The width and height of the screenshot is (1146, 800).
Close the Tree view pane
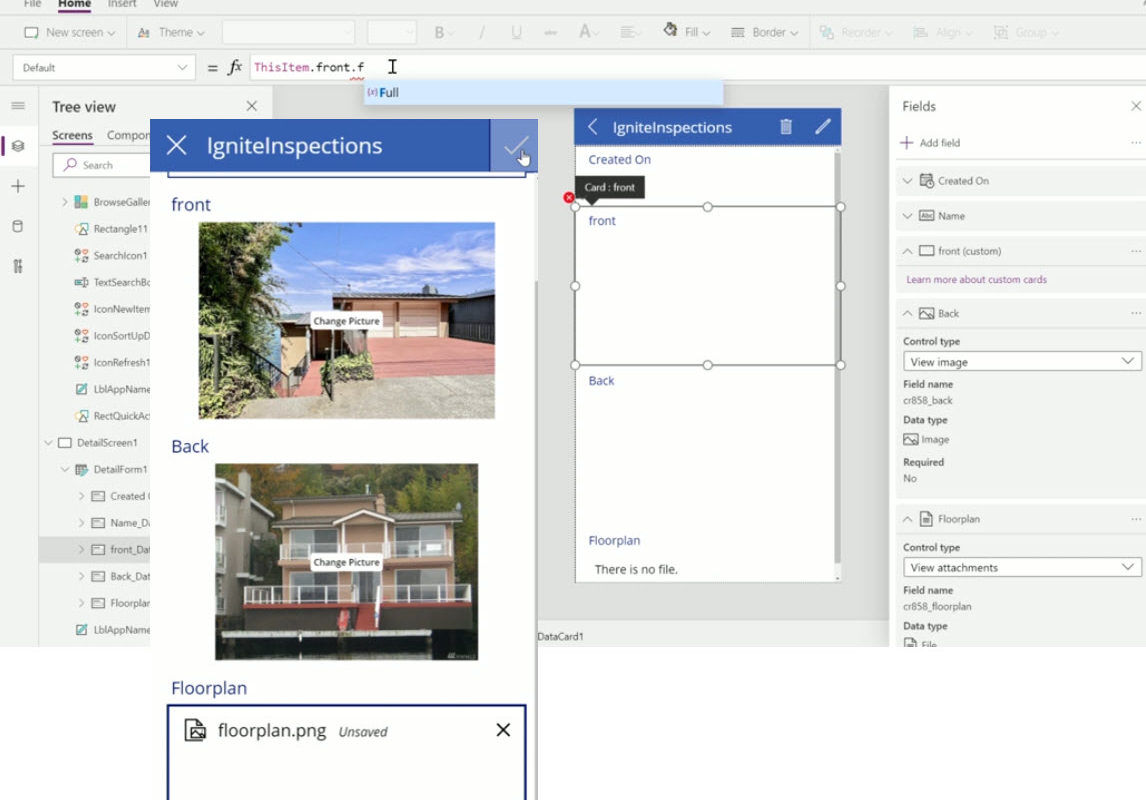click(251, 106)
